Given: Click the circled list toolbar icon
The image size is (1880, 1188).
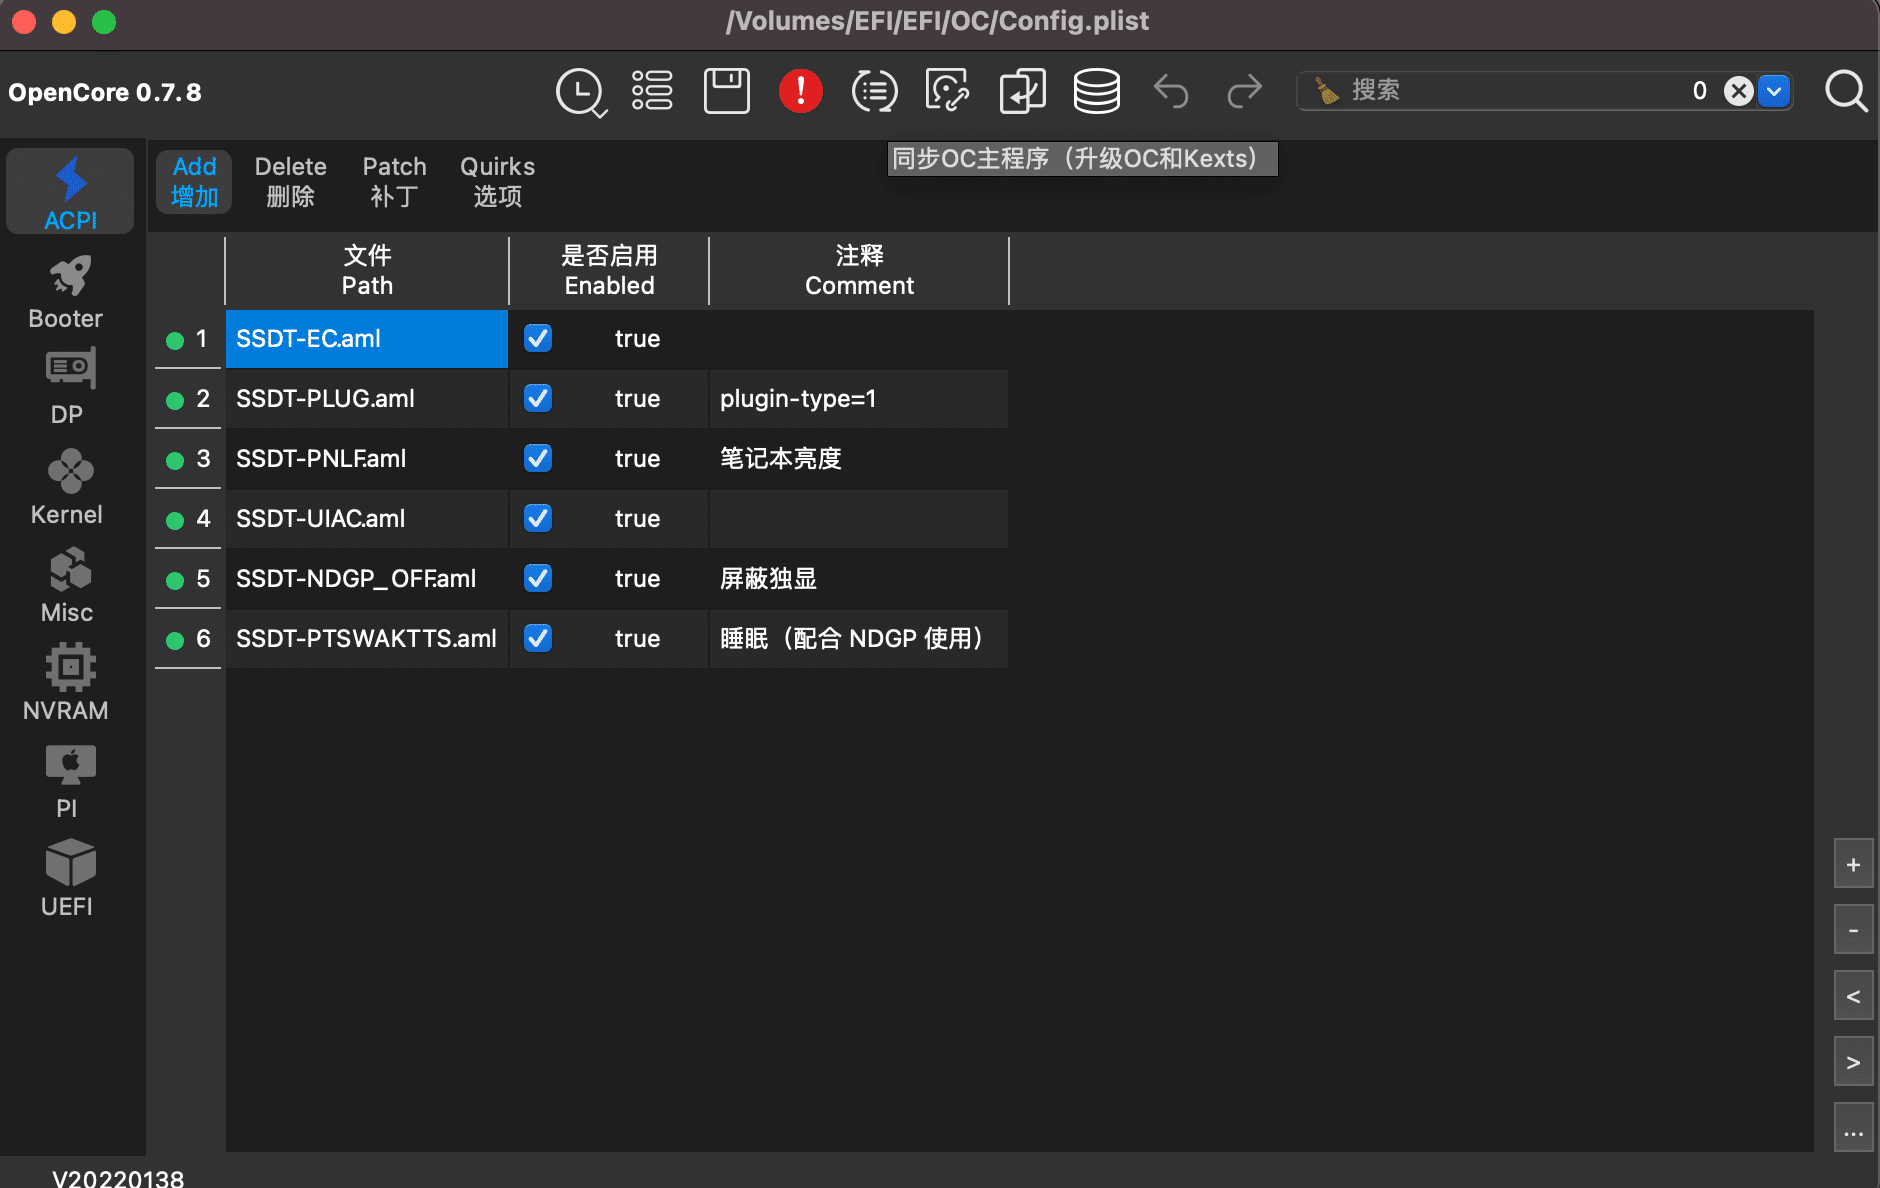Looking at the screenshot, I should (875, 91).
